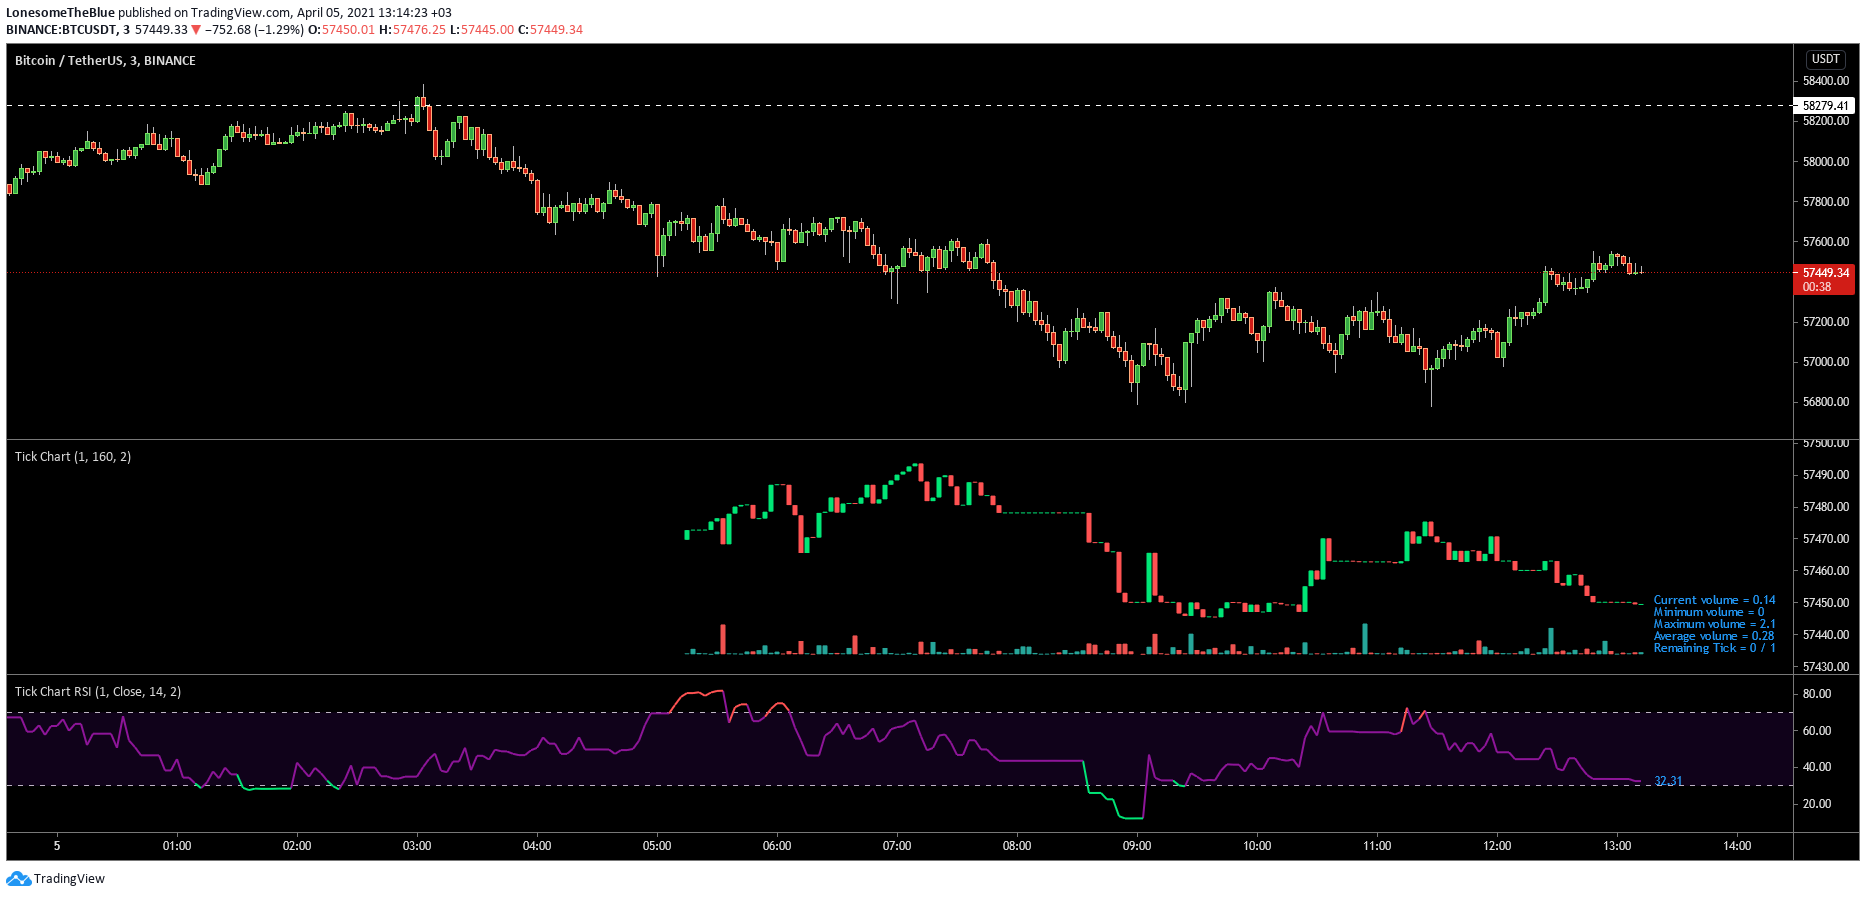Click the 58000.00 price axis label

click(x=1826, y=162)
